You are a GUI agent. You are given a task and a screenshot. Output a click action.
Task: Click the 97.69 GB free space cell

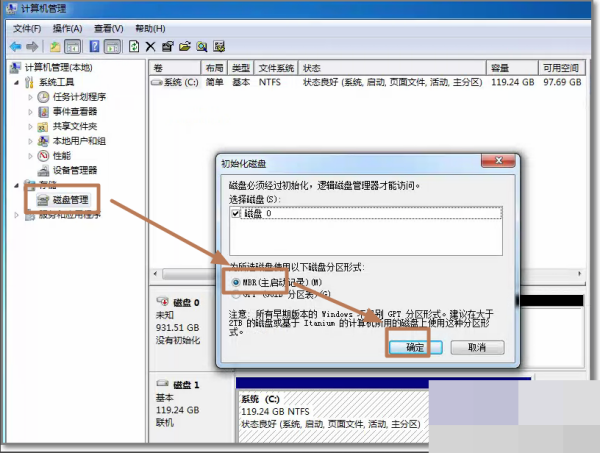(x=562, y=82)
